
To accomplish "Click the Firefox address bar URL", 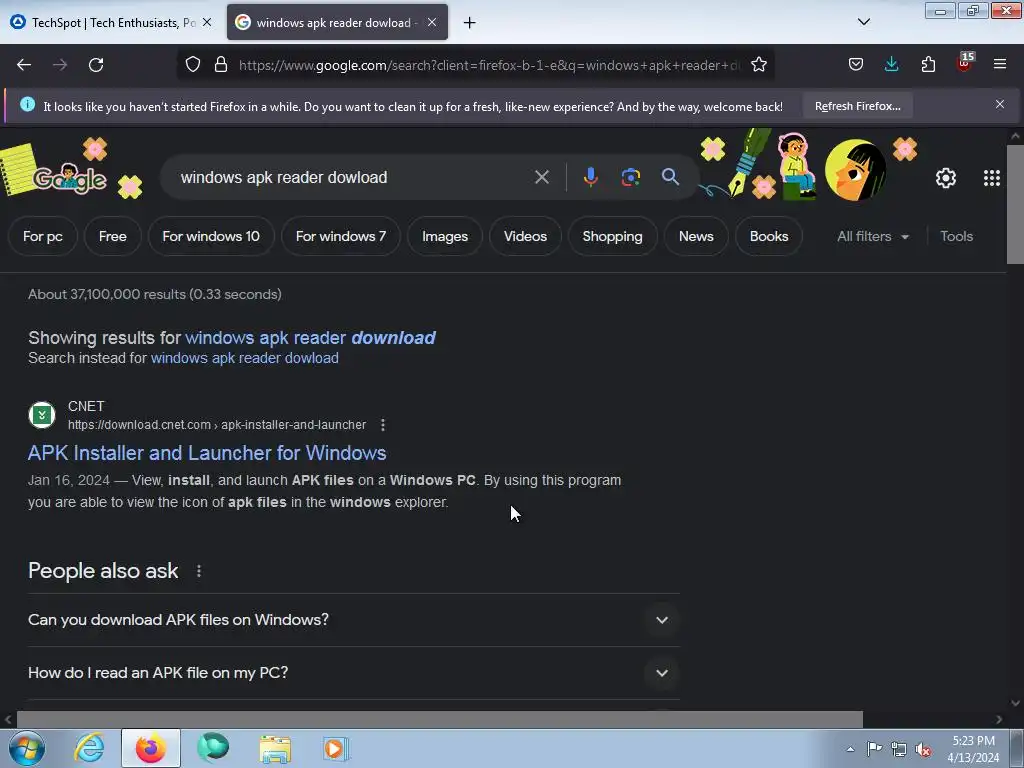I will [x=489, y=65].
